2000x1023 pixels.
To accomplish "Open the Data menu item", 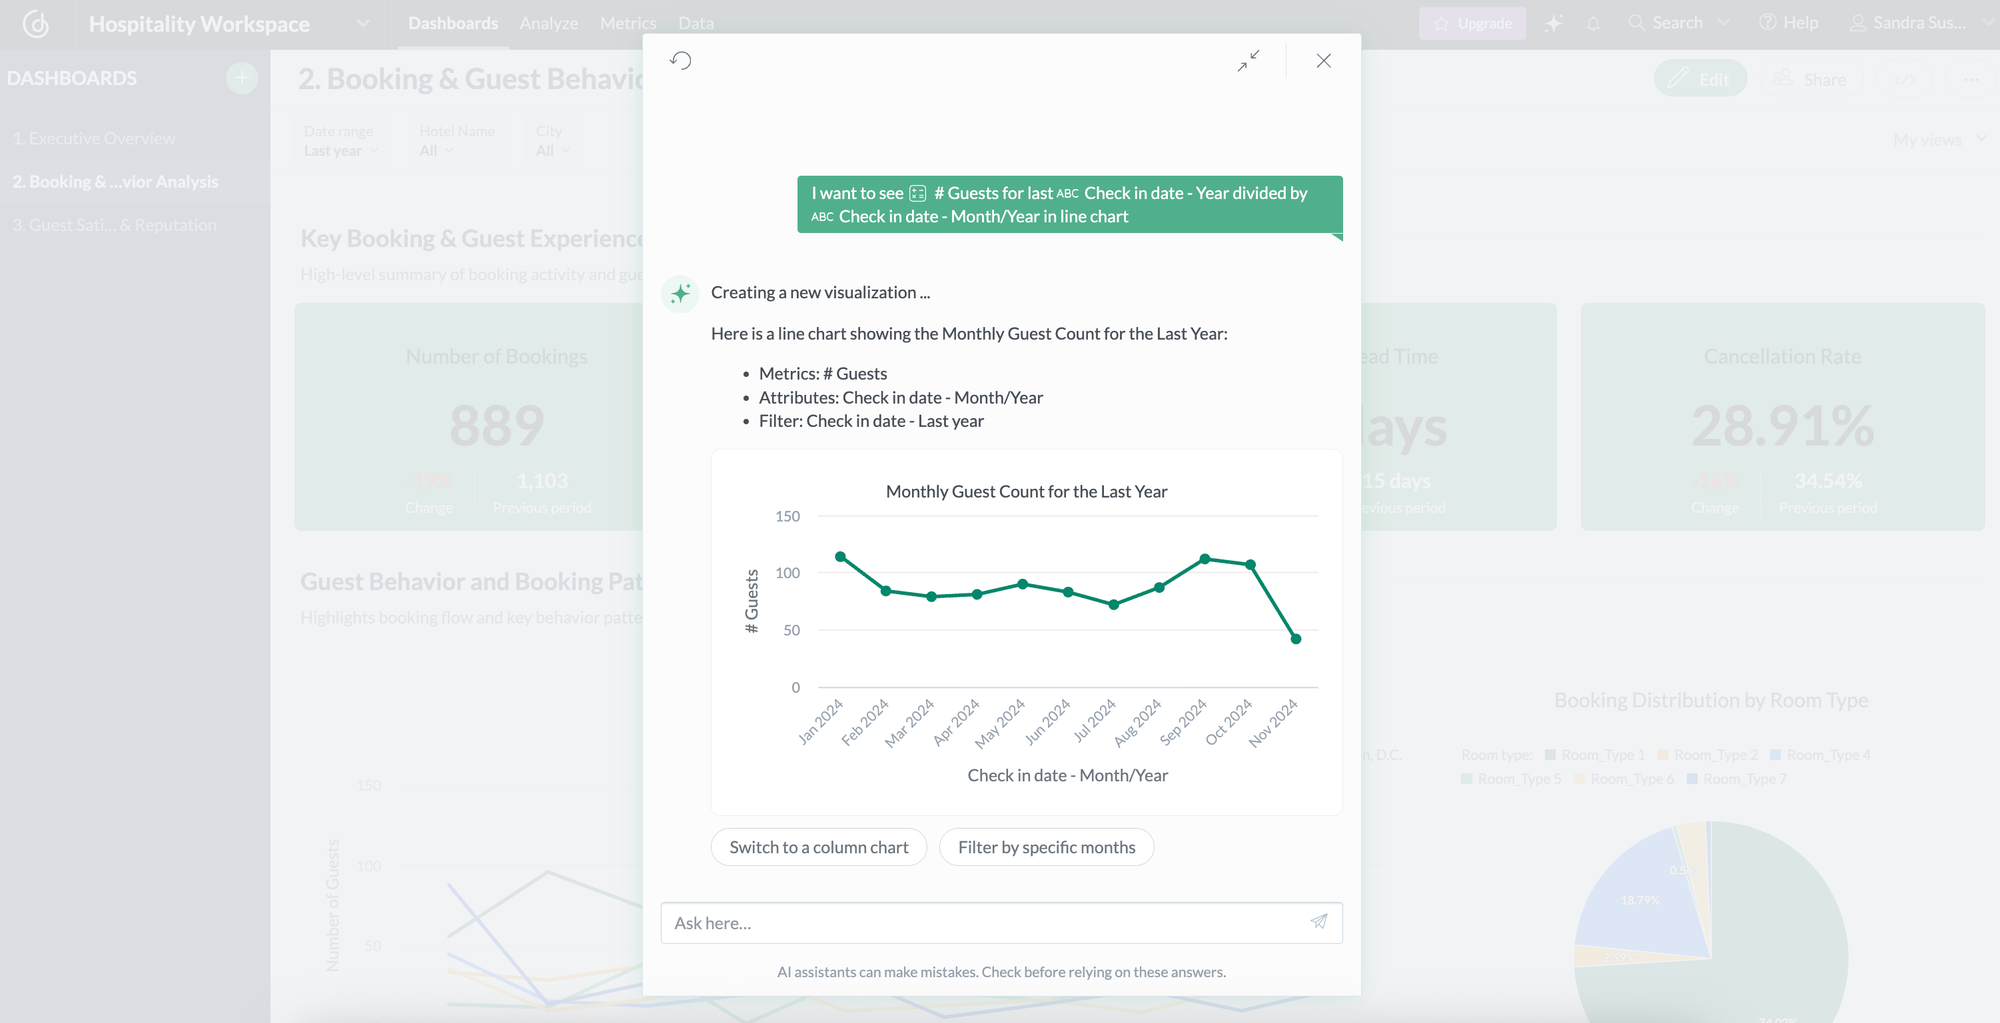I will point(695,22).
